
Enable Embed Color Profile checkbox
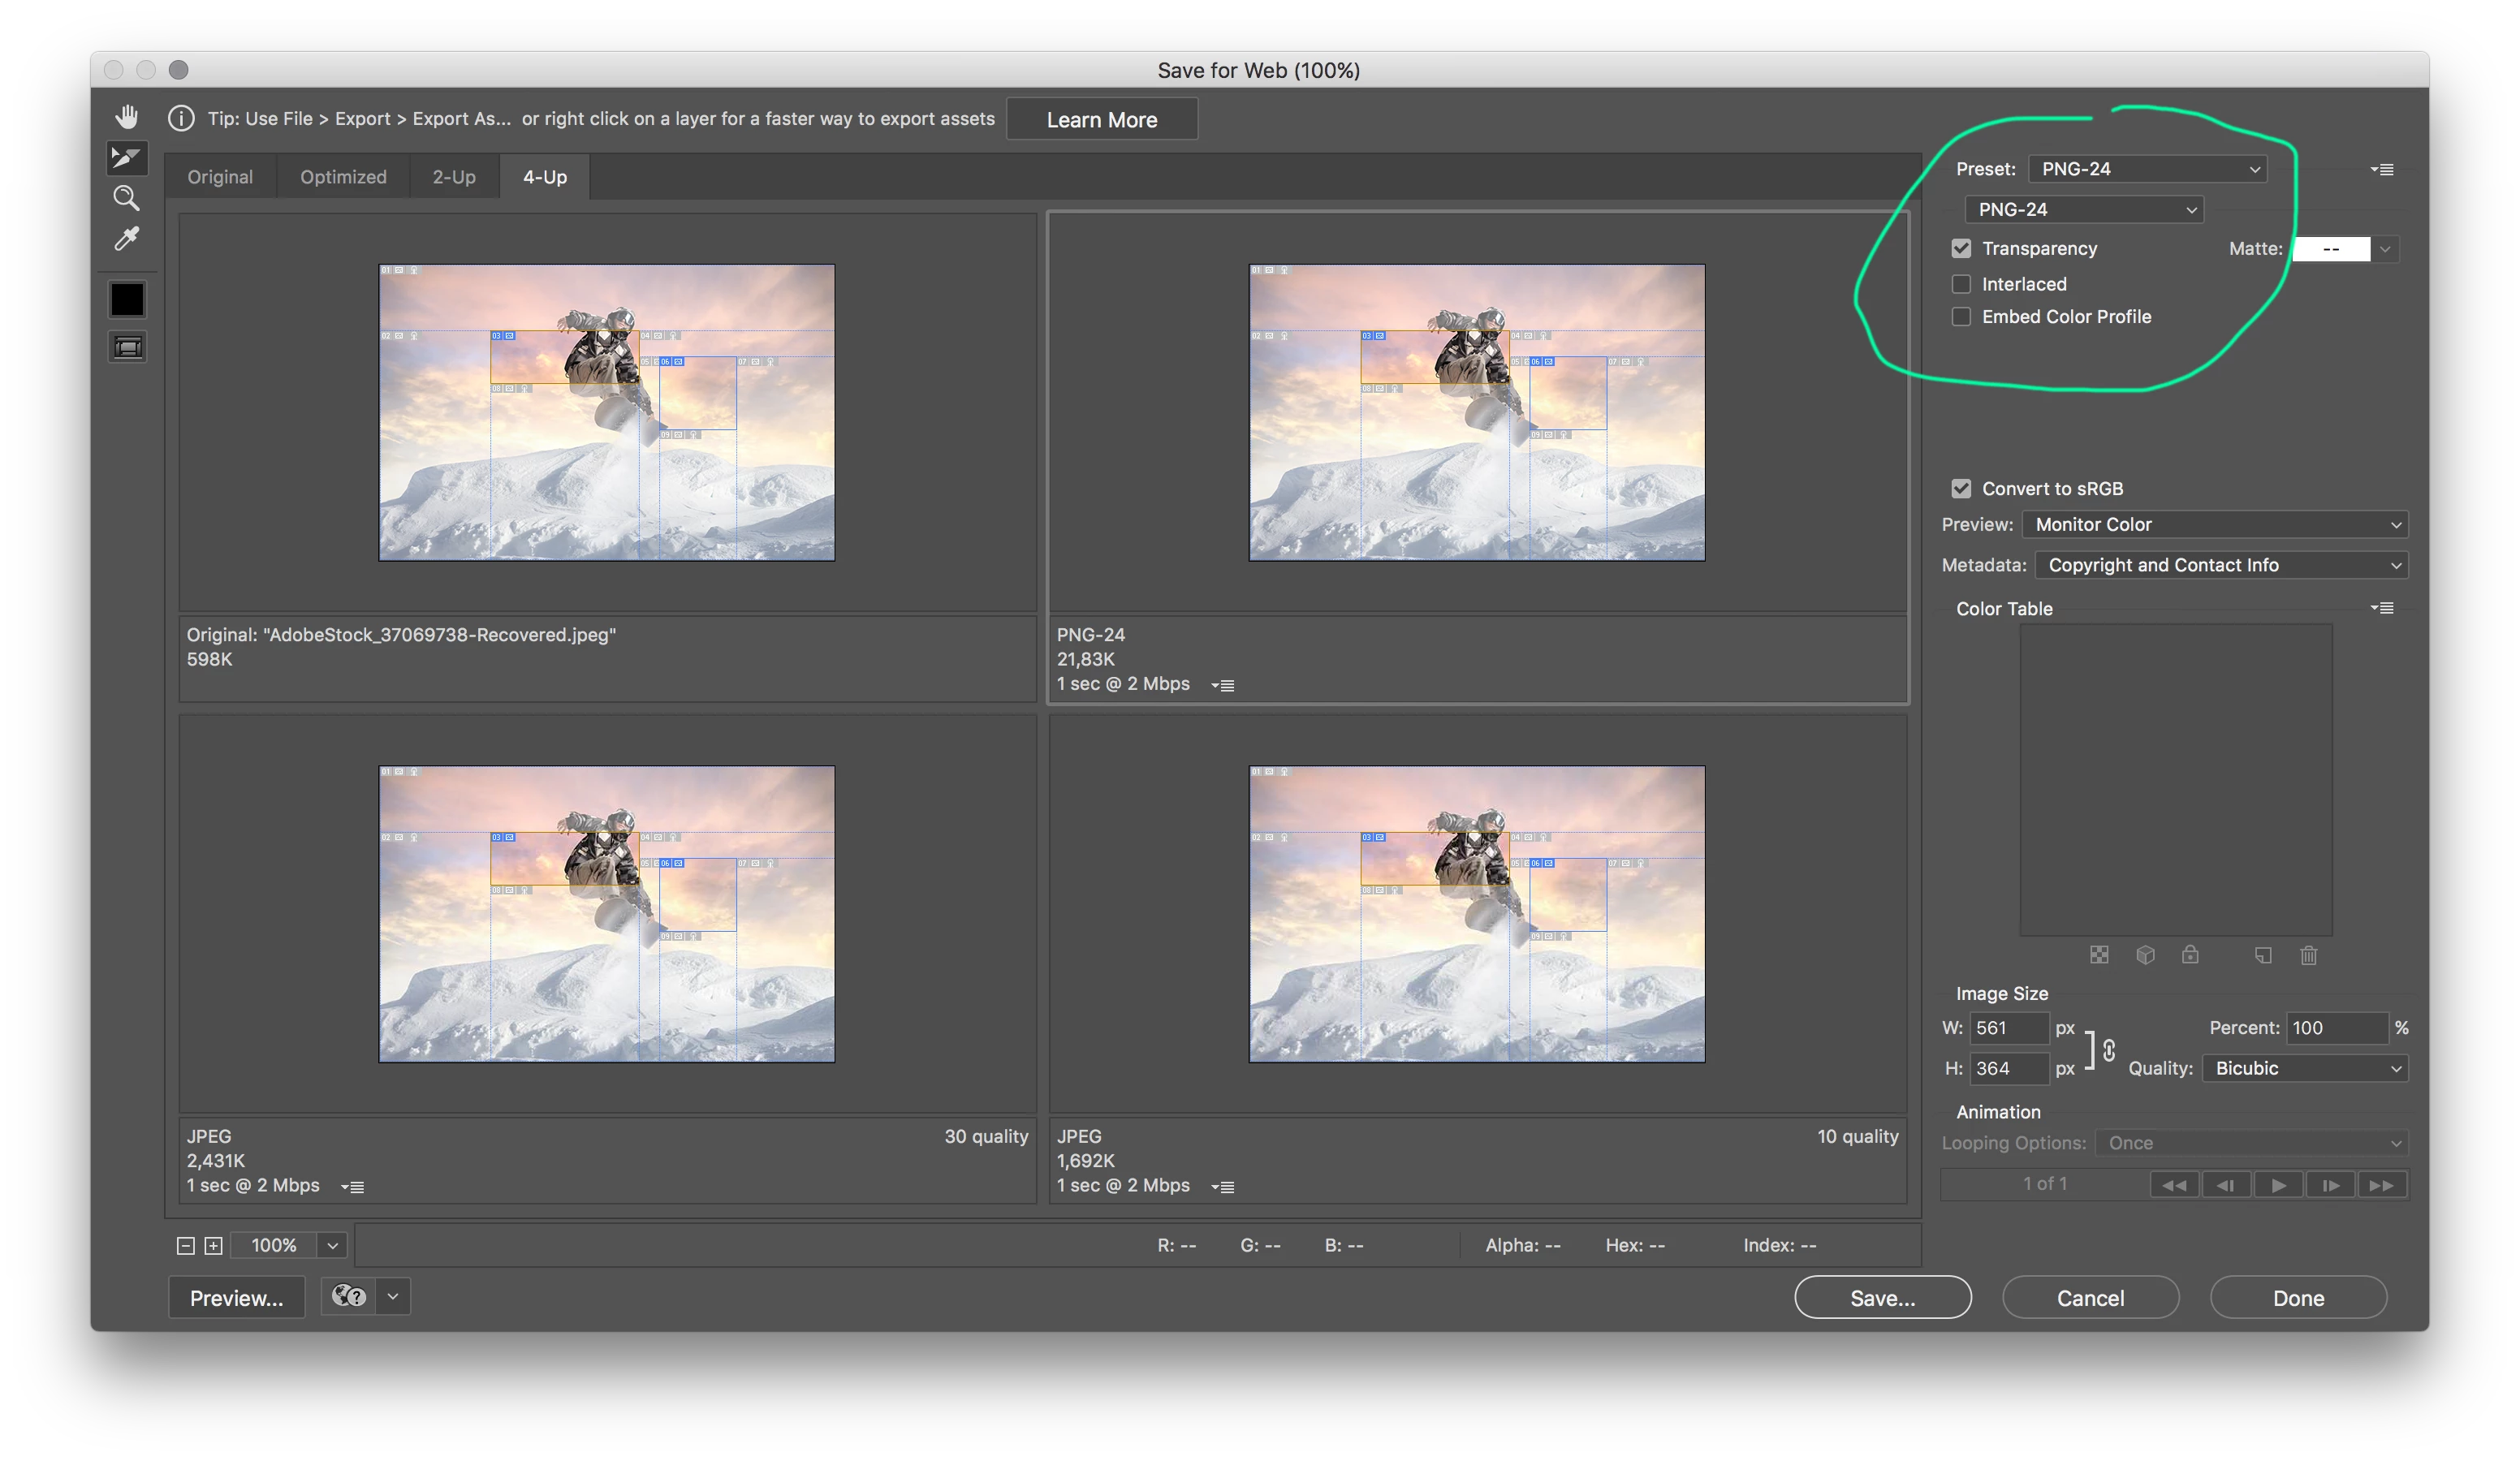[1961, 317]
